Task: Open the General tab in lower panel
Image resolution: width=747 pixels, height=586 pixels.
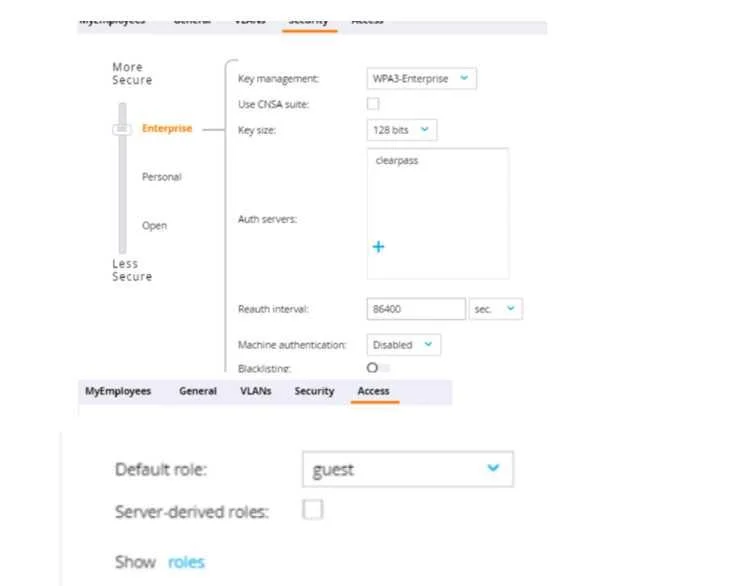Action: click(x=198, y=391)
